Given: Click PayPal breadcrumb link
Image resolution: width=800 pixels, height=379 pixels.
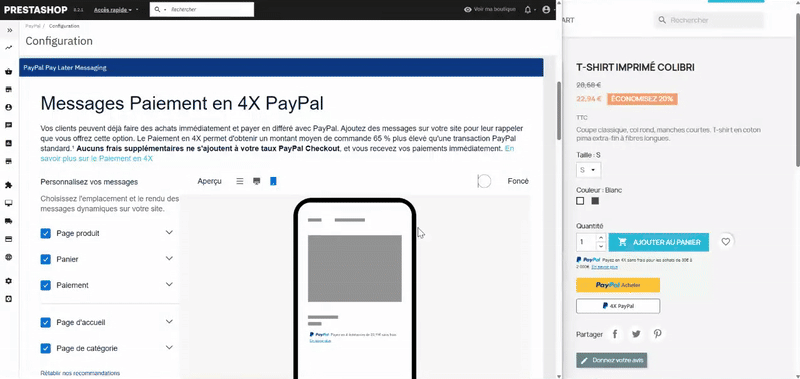Looking at the screenshot, I should coord(33,26).
